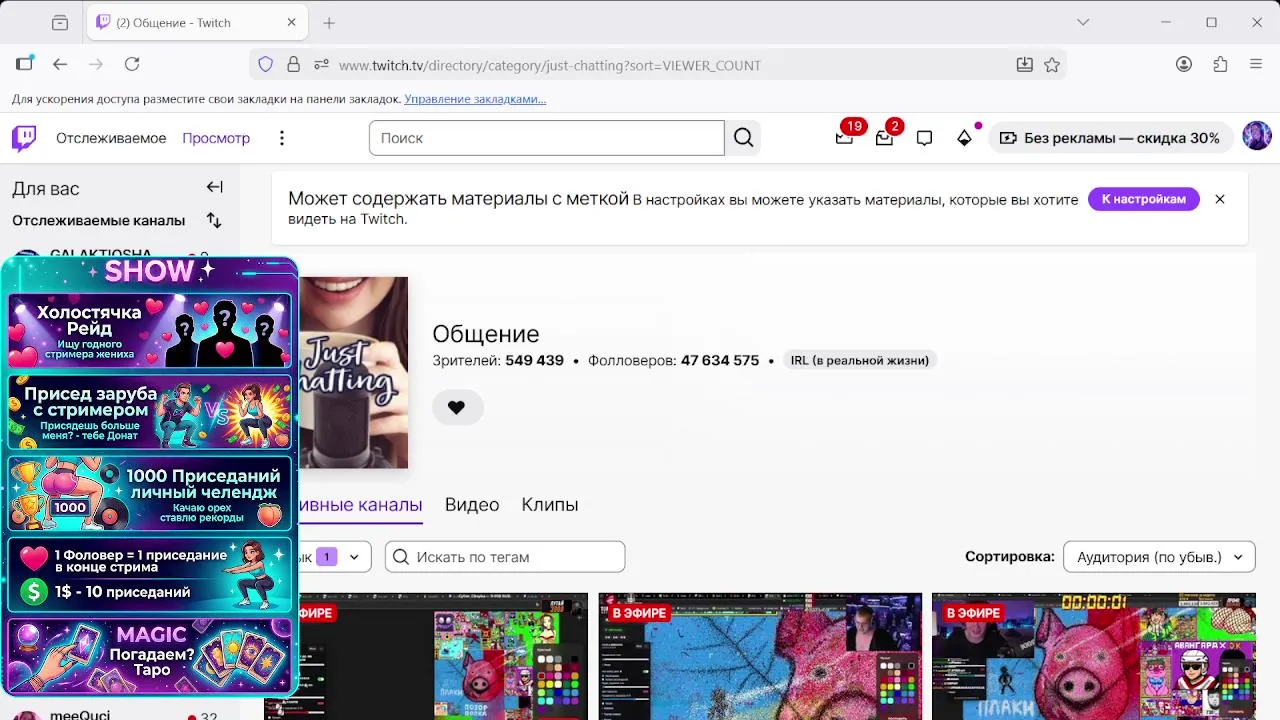Select the Общение - Twitch browser tab

[196, 22]
